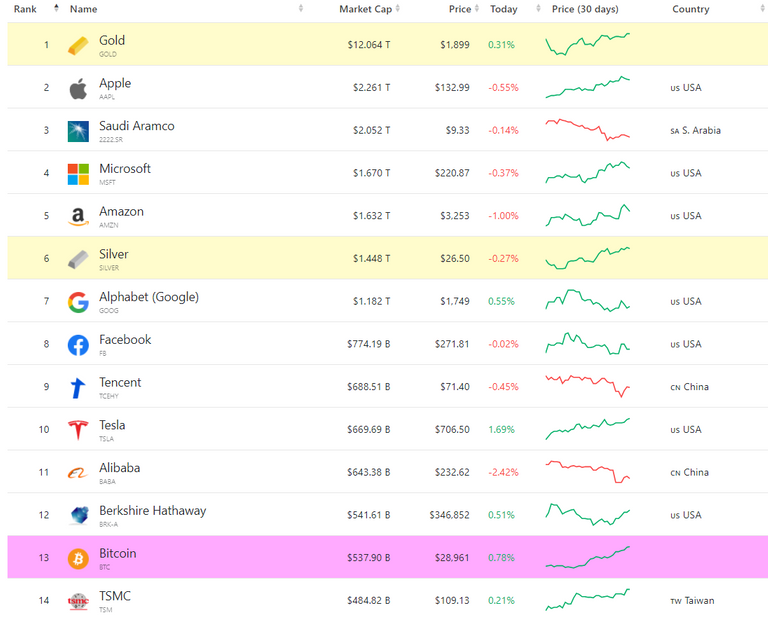The width and height of the screenshot is (768, 619).
Task: Click the TSLA ticker symbol
Action: [x=106, y=439]
